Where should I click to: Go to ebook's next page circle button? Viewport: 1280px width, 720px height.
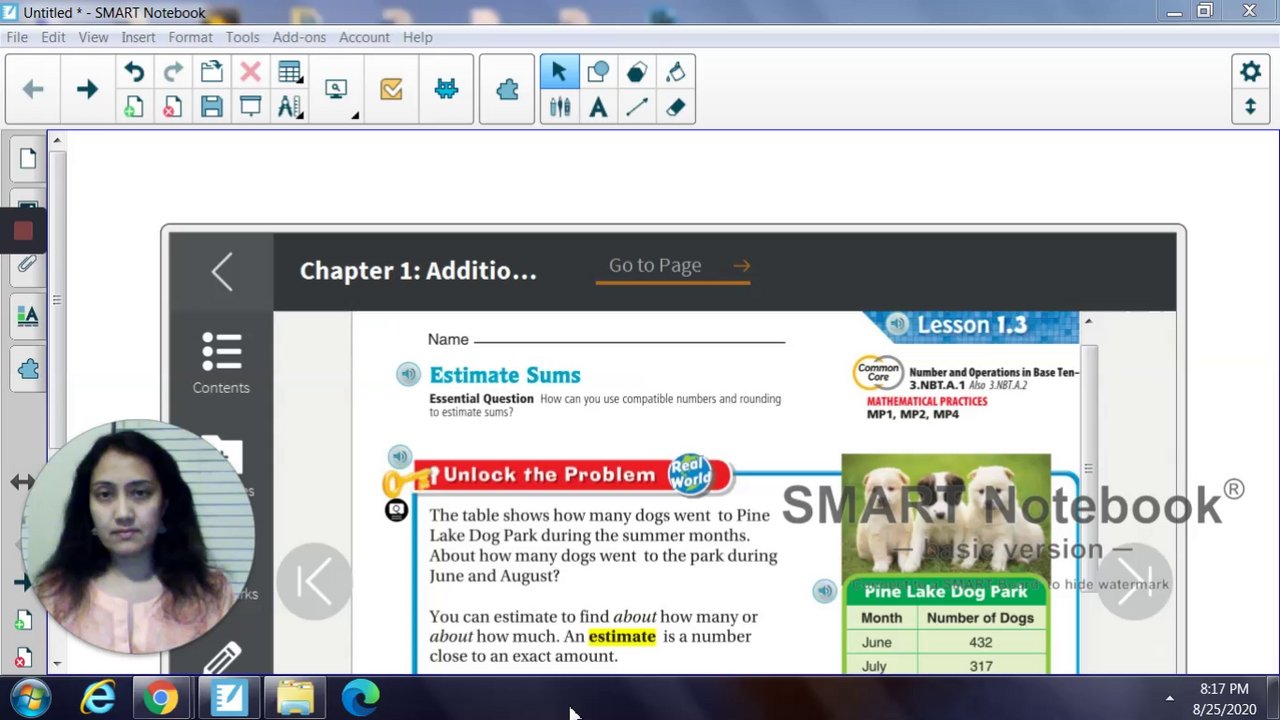click(1134, 582)
